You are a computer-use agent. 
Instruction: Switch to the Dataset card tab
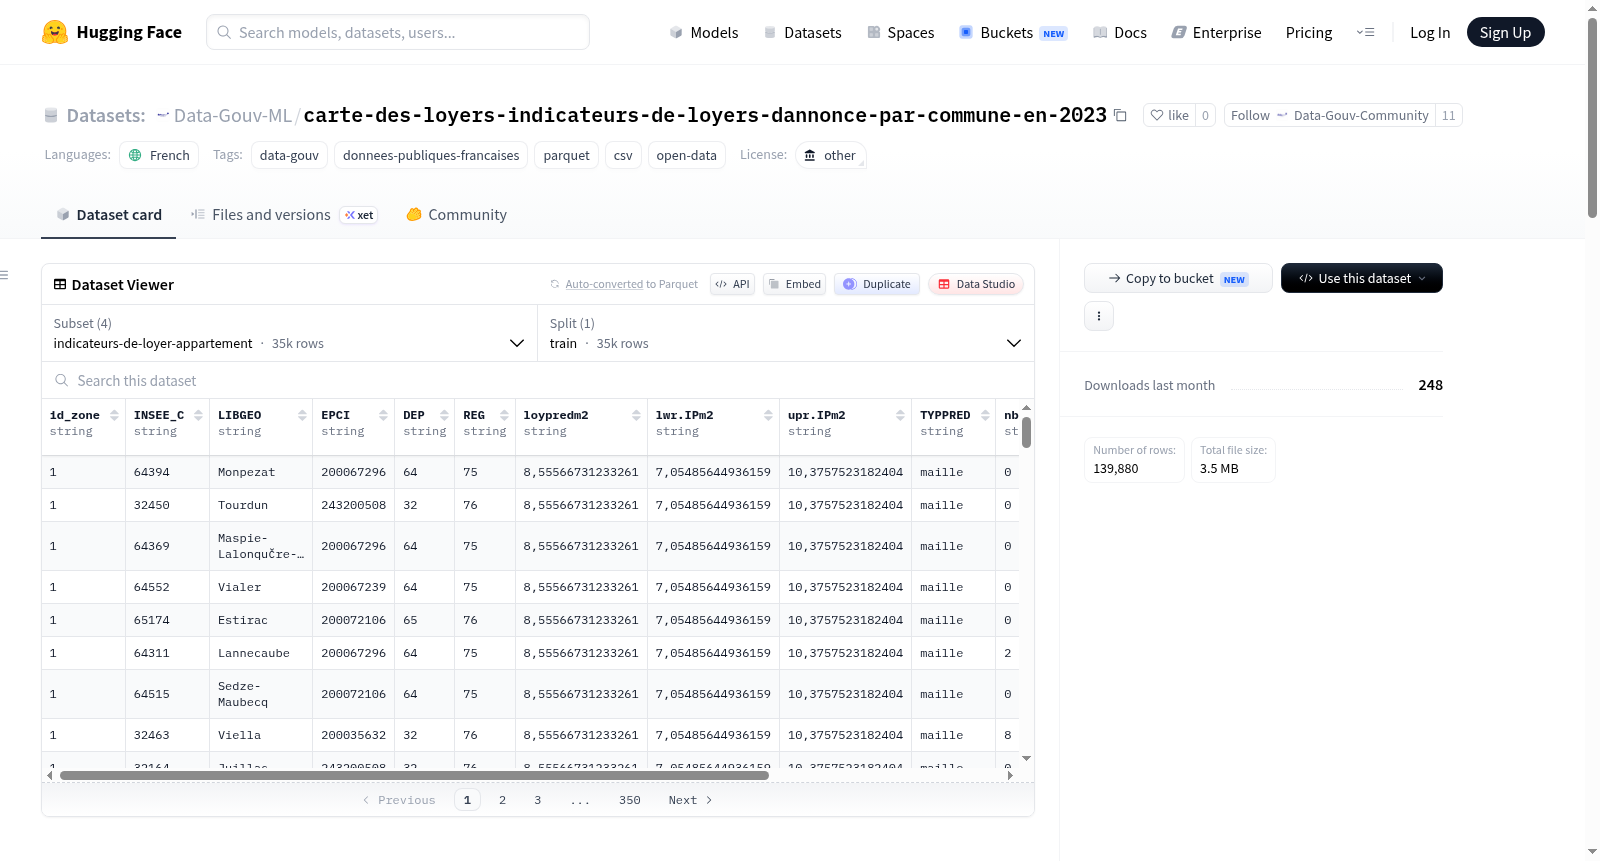[x=108, y=215]
